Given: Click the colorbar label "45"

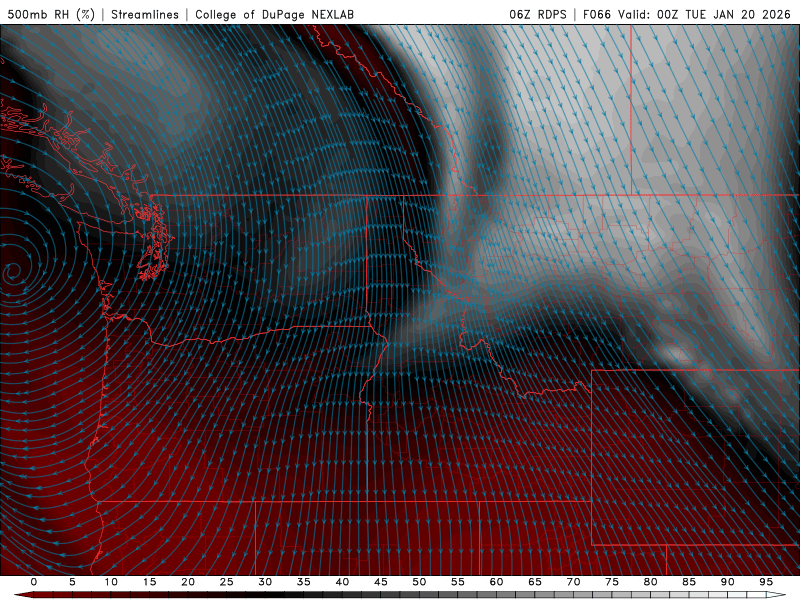Looking at the screenshot, I should 381,582.
